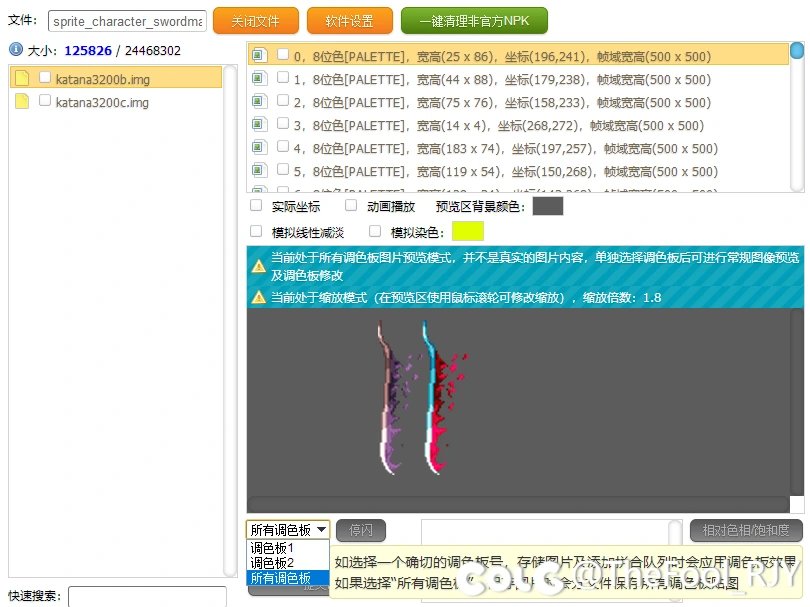Viewport: 810px width, 607px height.
Task: Choose 调色板1 from the palette list
Action: click(x=288, y=548)
